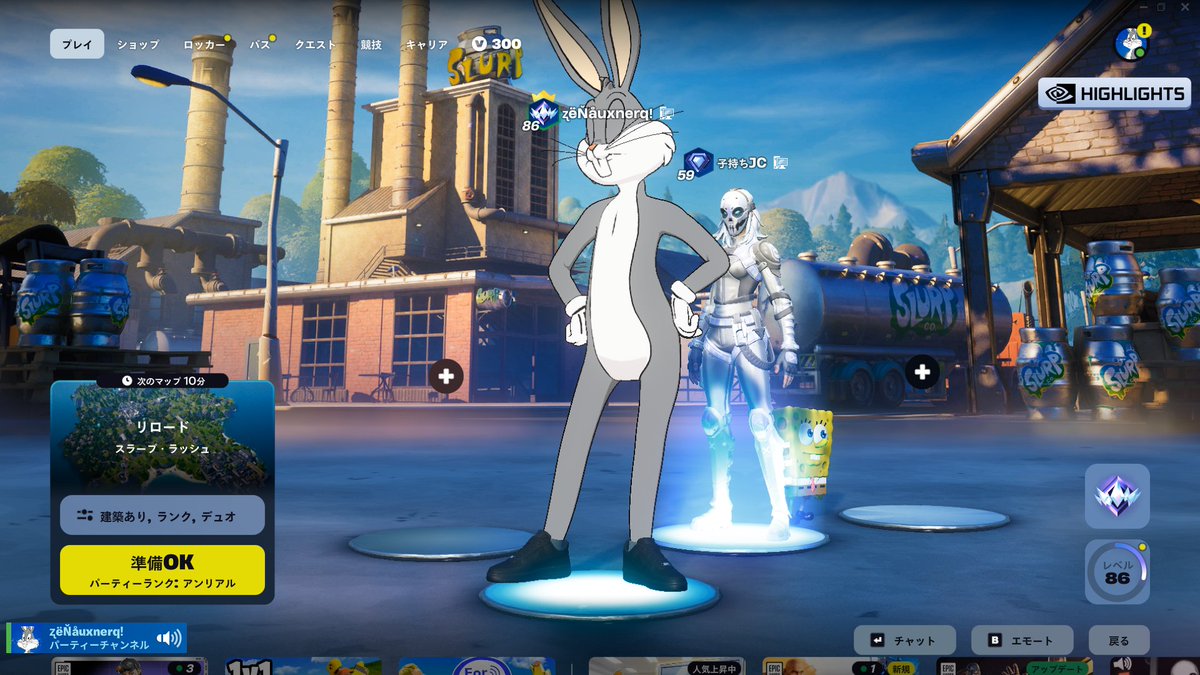The height and width of the screenshot is (675, 1200).
Task: Open the レベル 86 progress ring
Action: pyautogui.click(x=1117, y=572)
